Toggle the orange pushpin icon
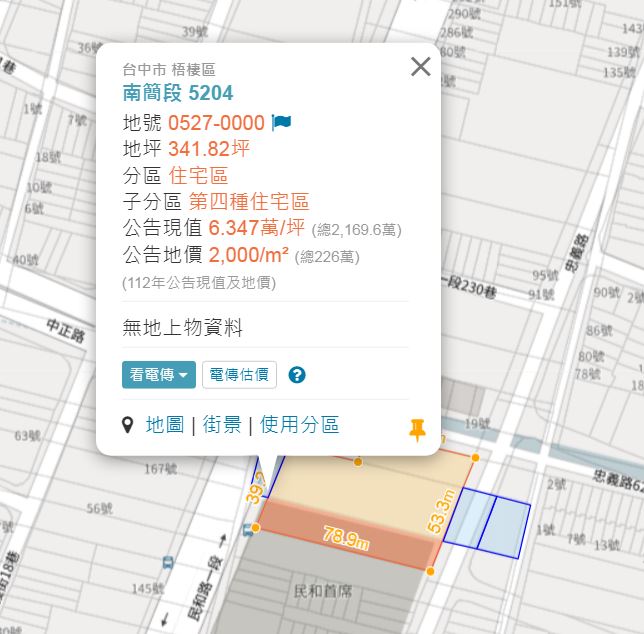The height and width of the screenshot is (634, 644). tap(417, 430)
